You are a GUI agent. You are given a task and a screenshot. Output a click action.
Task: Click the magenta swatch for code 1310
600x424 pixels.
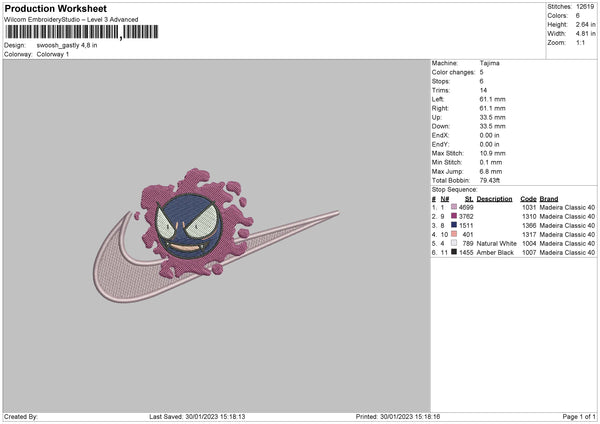[454, 216]
